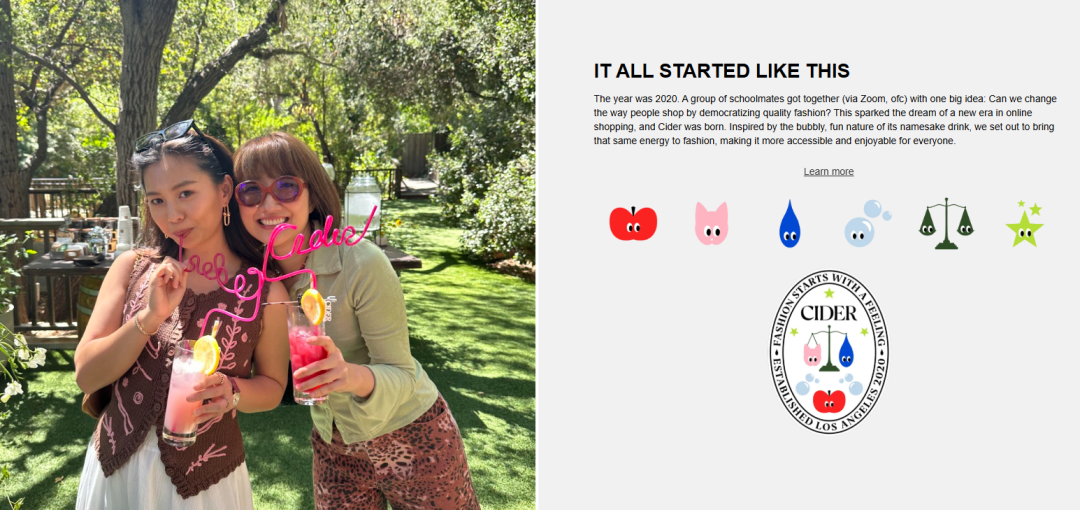Open the Learn more link
1080x510 pixels.
point(829,172)
